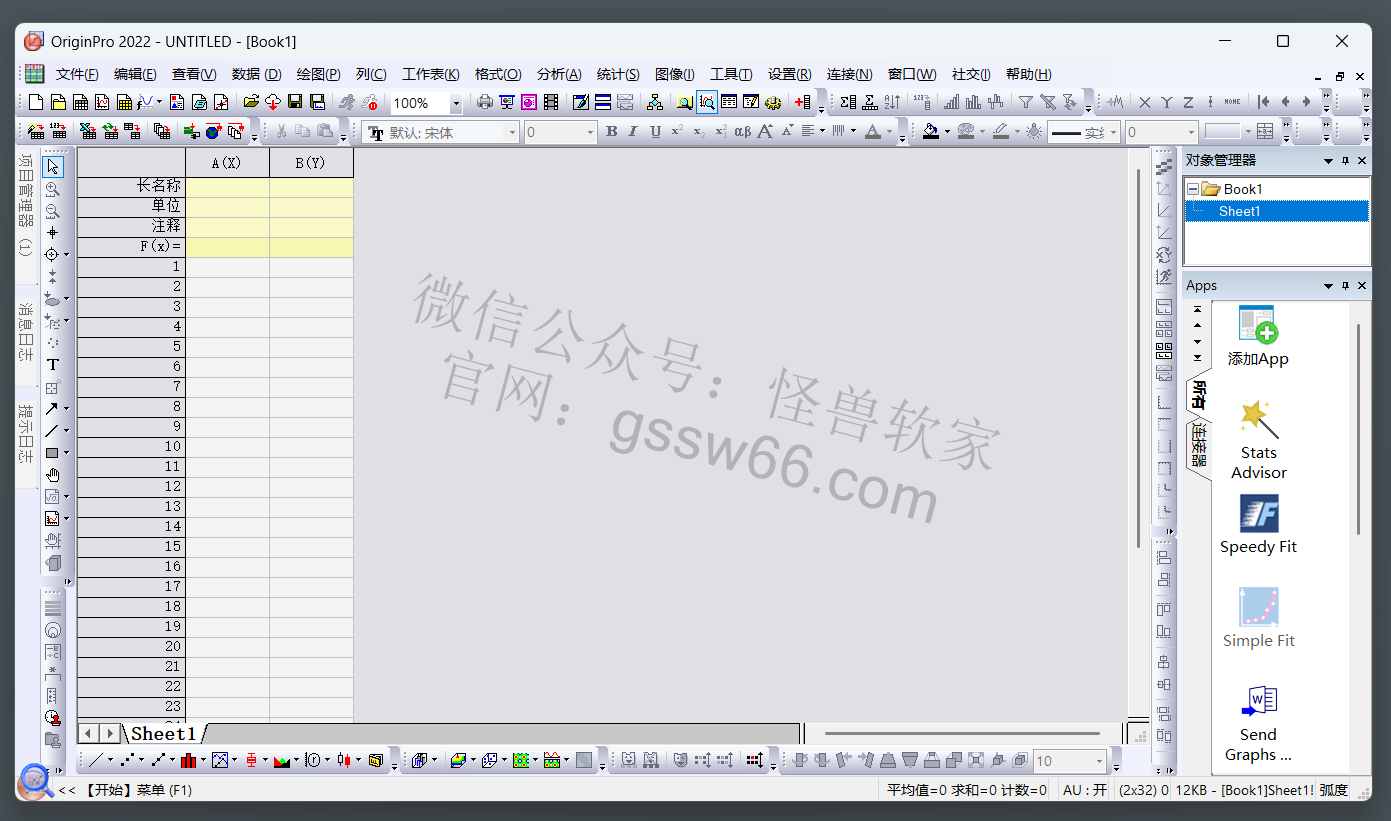Click the Sigma column statistics icon
This screenshot has width=1391, height=821.
(x=848, y=102)
